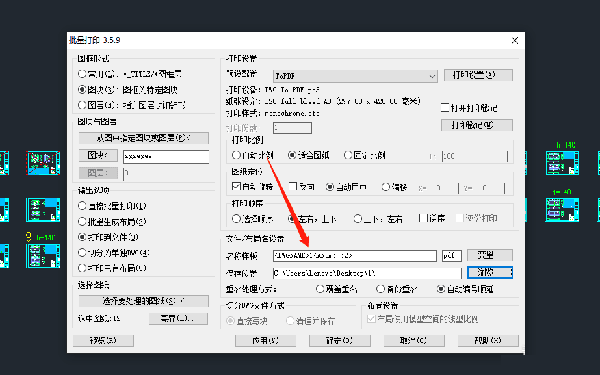The image size is (600, 375).
Task: Select the ask on duplicate names option
Action: coord(380,289)
